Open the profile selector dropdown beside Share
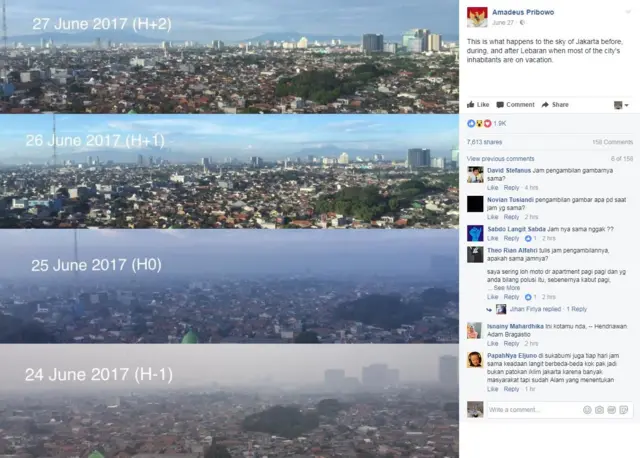 point(621,105)
